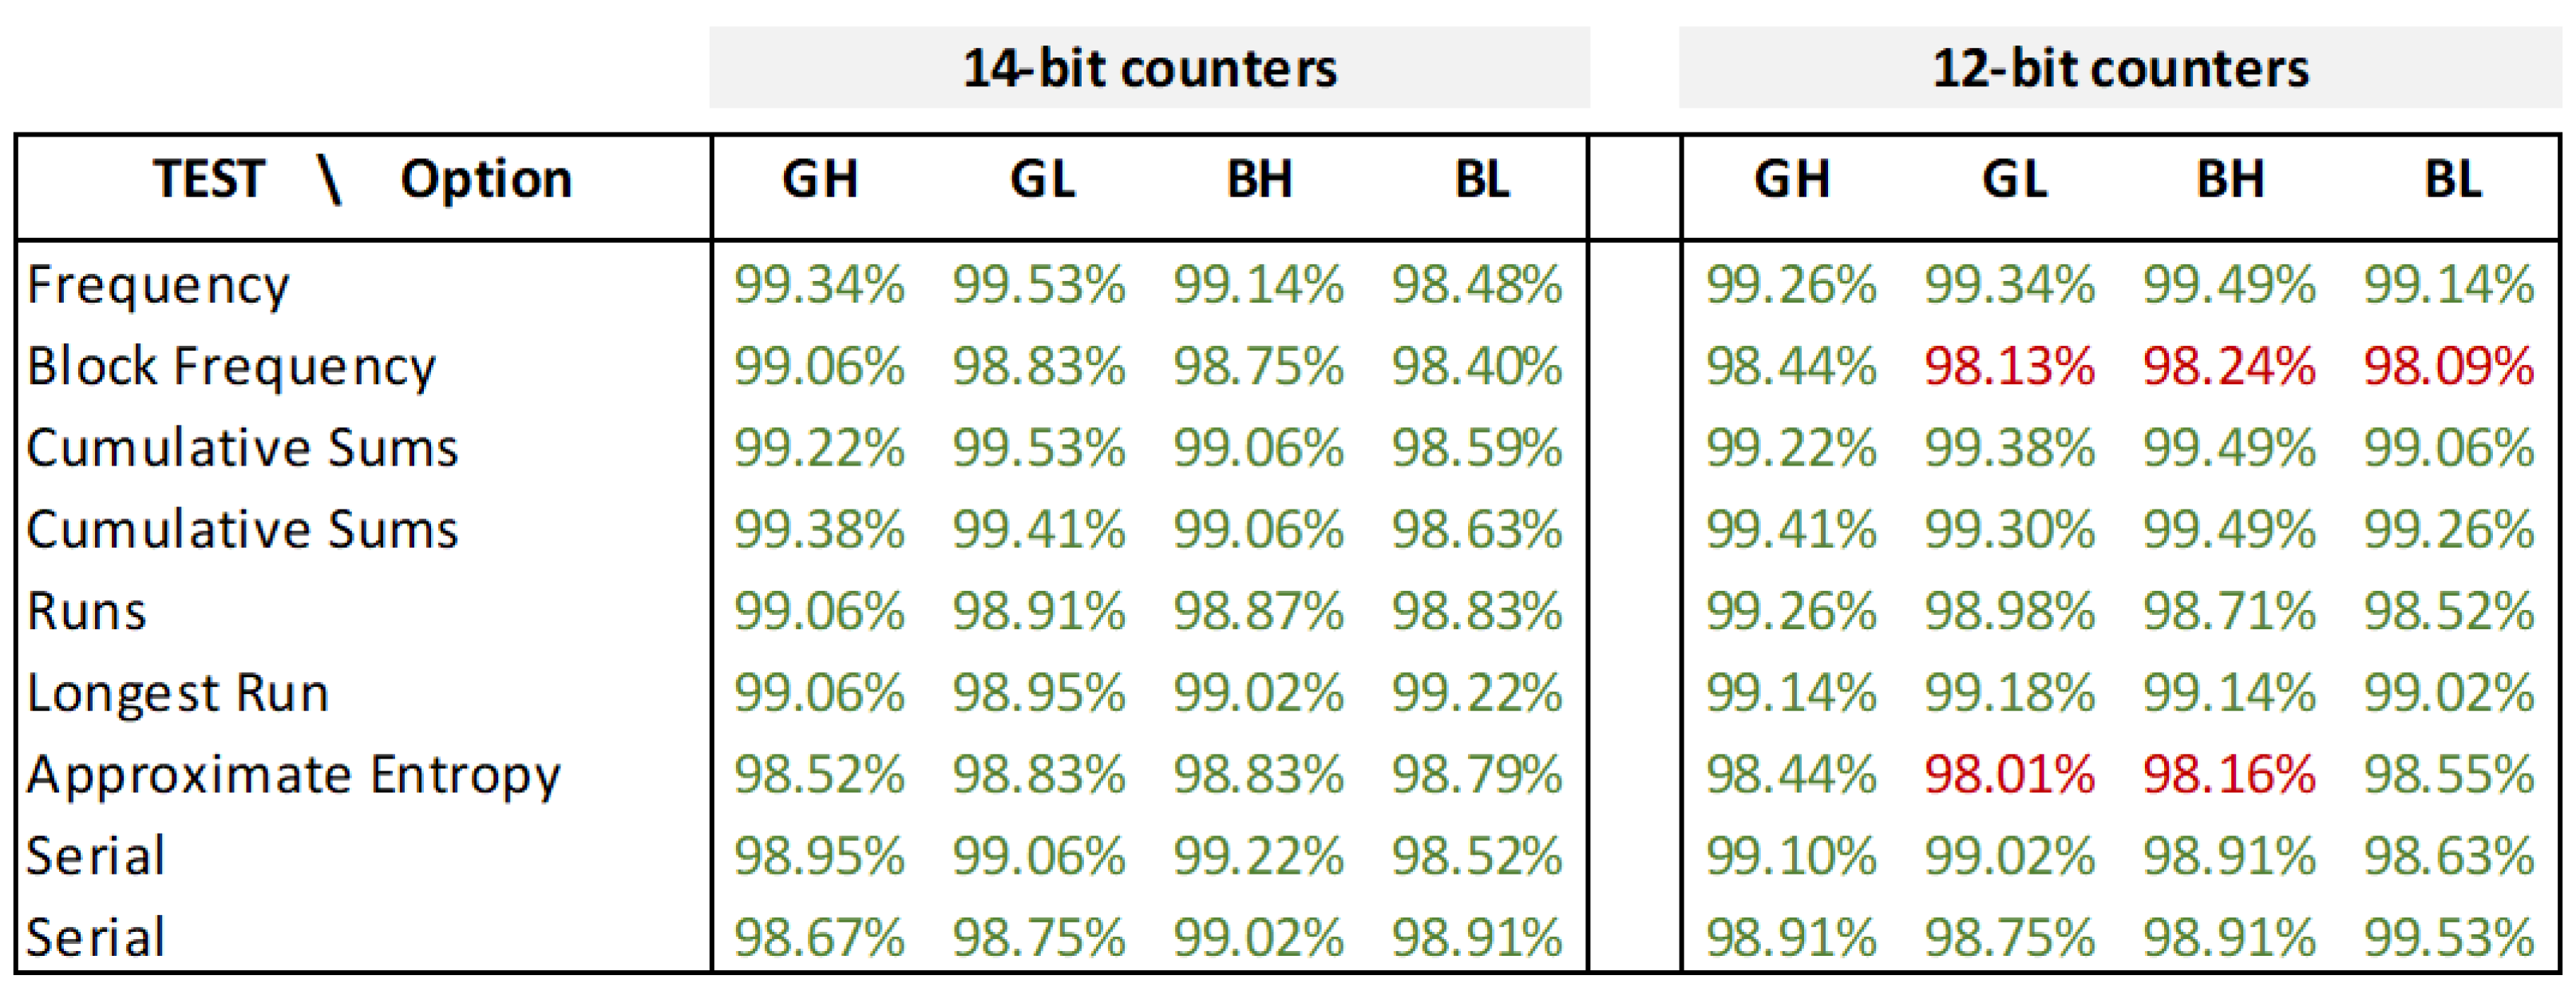Select the Block Frequency row label
The image size is (2576, 999).
(231, 366)
